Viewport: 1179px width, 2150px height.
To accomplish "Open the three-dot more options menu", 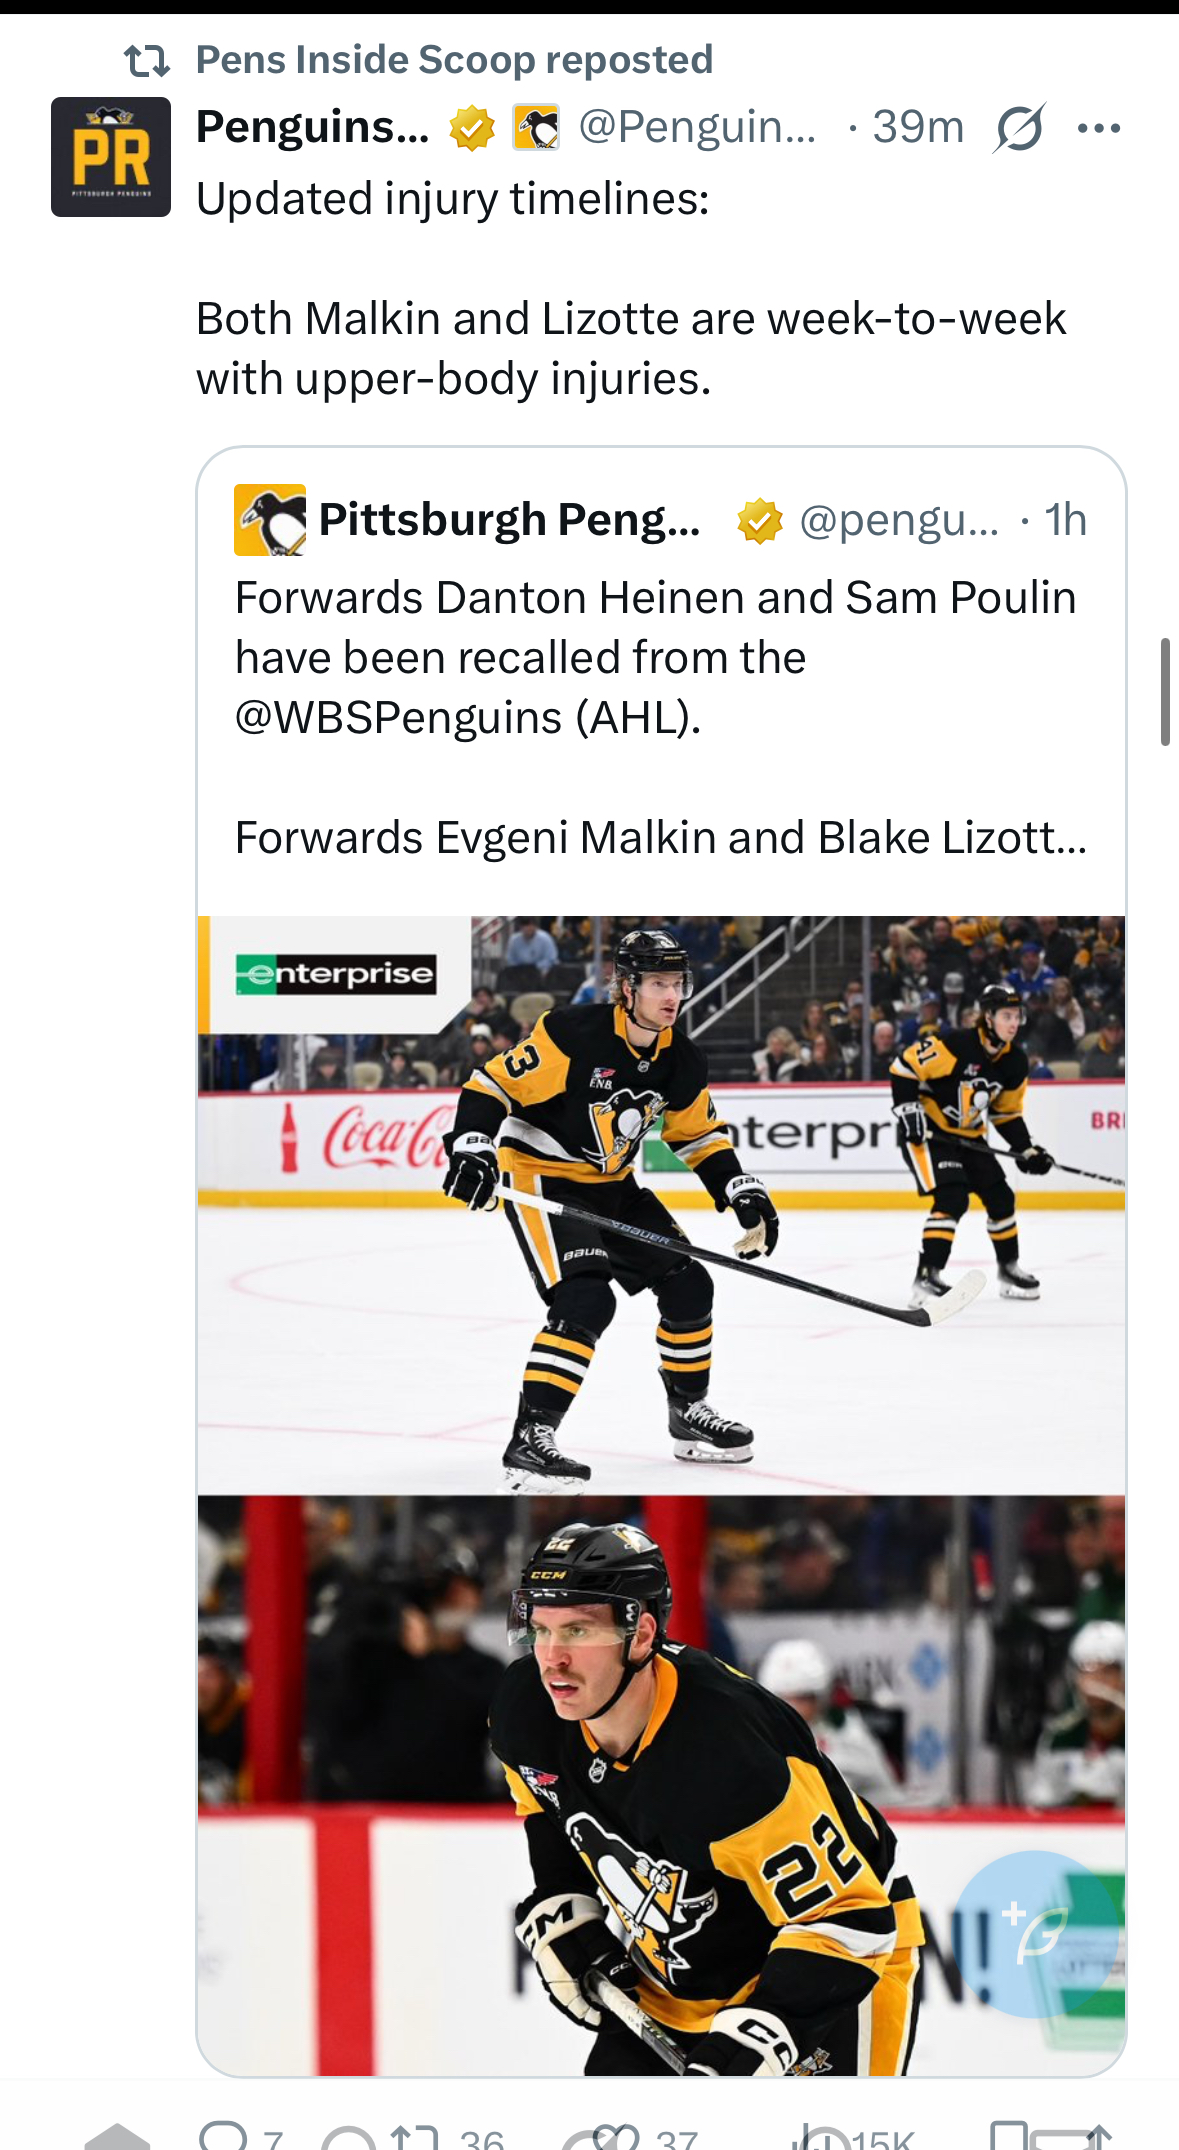I will (1099, 128).
